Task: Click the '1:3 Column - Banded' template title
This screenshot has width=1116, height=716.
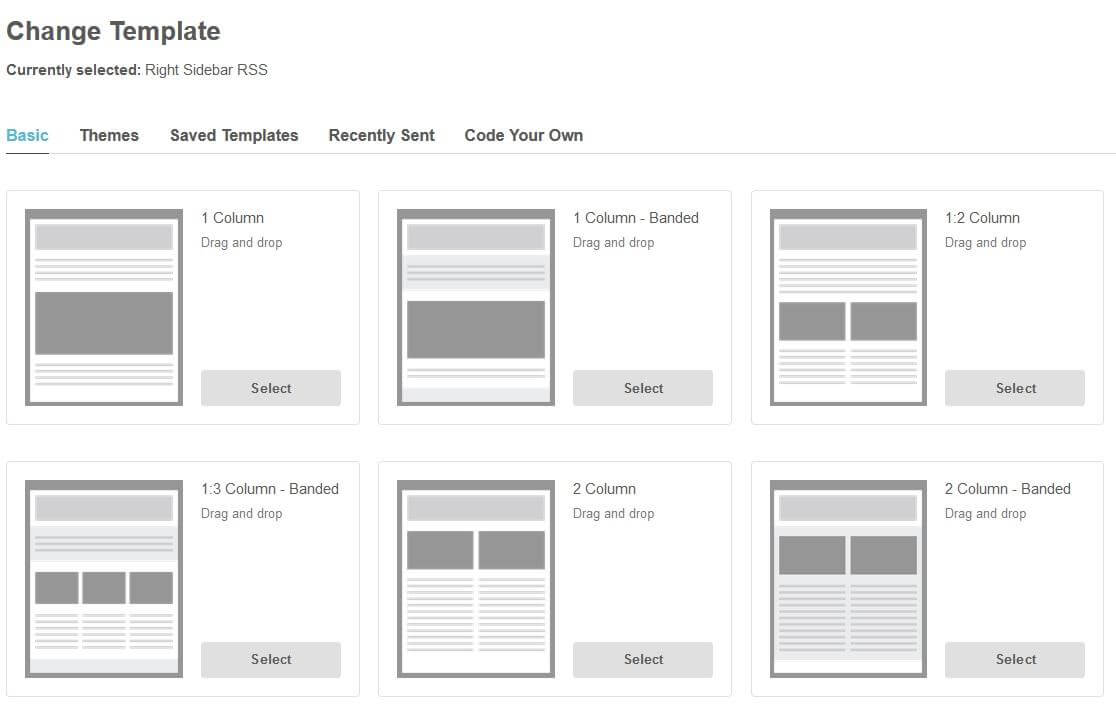Action: pos(270,489)
